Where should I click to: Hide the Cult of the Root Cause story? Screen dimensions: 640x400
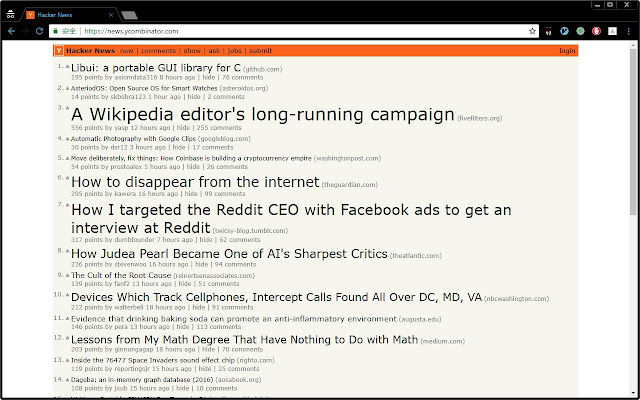click(x=185, y=284)
